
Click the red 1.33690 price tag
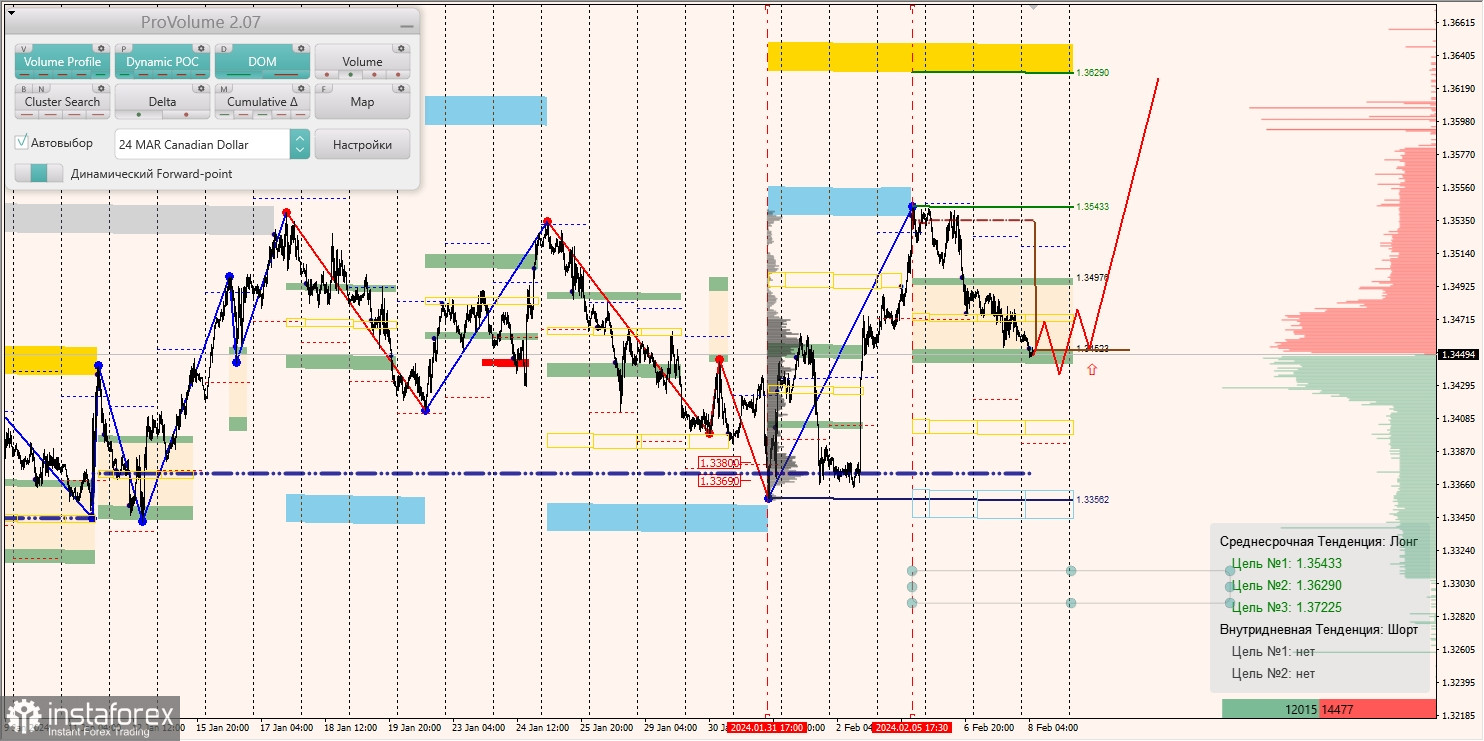tap(719, 481)
